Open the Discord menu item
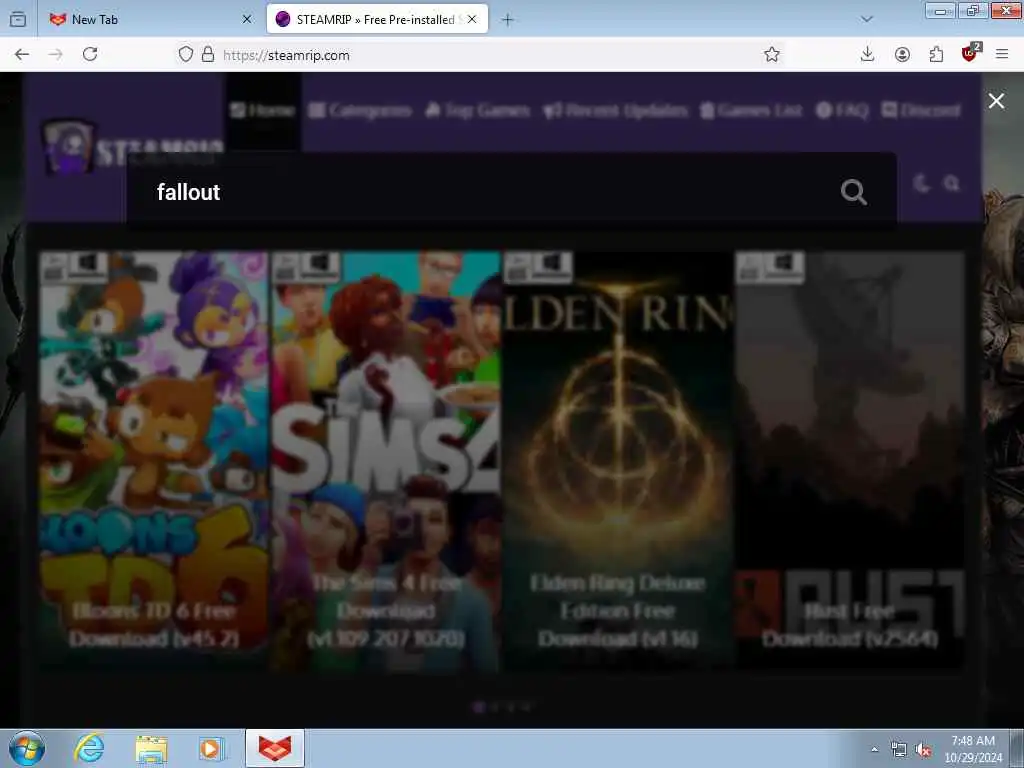1024x768 pixels. click(x=921, y=110)
